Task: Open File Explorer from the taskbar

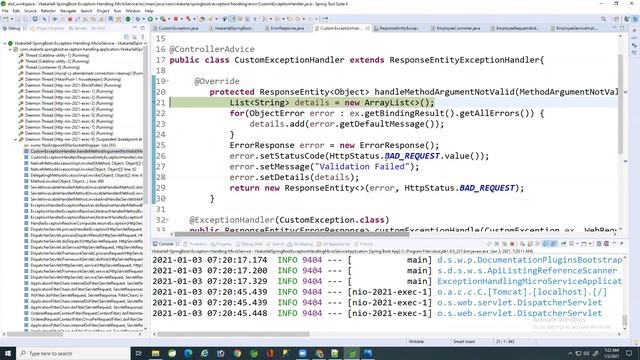Action: 156,353
